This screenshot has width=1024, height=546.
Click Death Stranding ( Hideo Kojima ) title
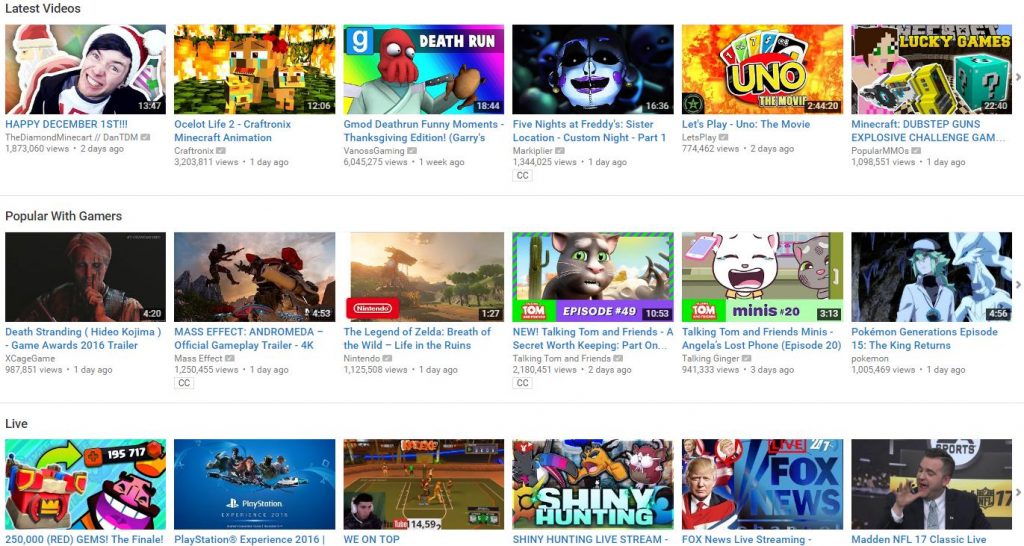tap(83, 338)
